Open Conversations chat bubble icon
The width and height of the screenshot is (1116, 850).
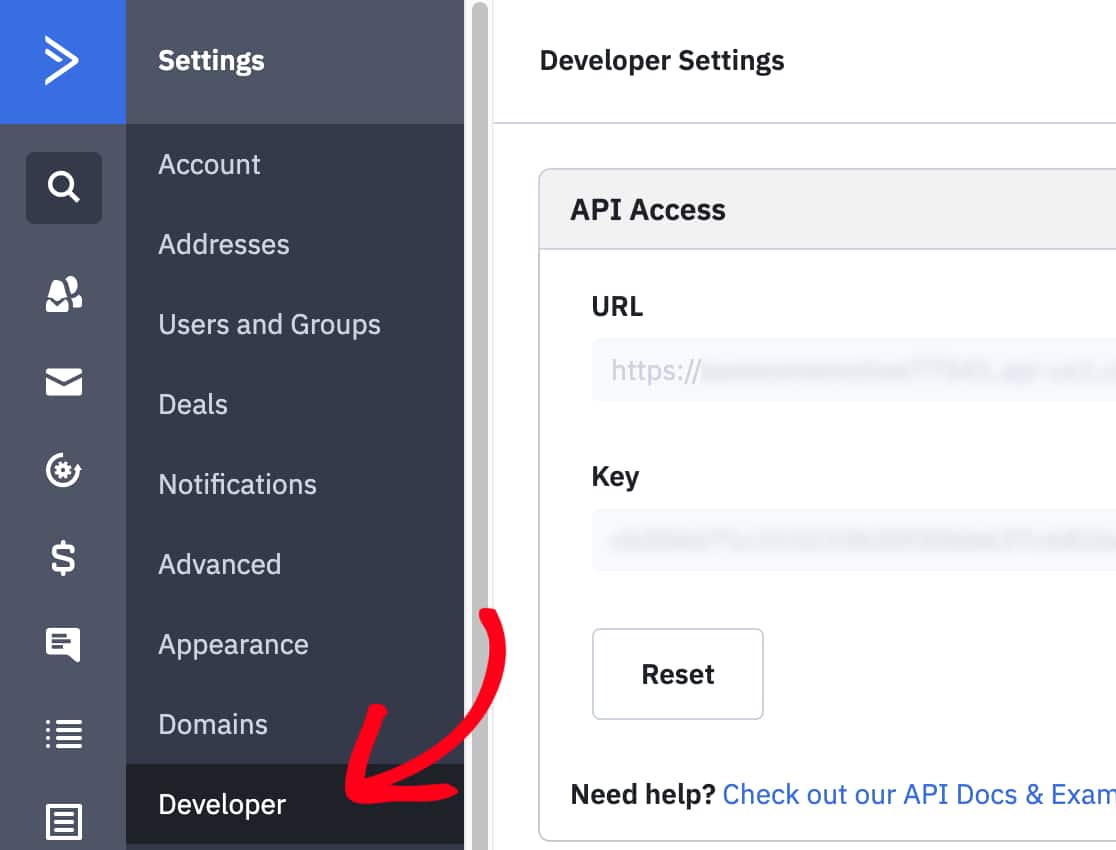pos(63,645)
